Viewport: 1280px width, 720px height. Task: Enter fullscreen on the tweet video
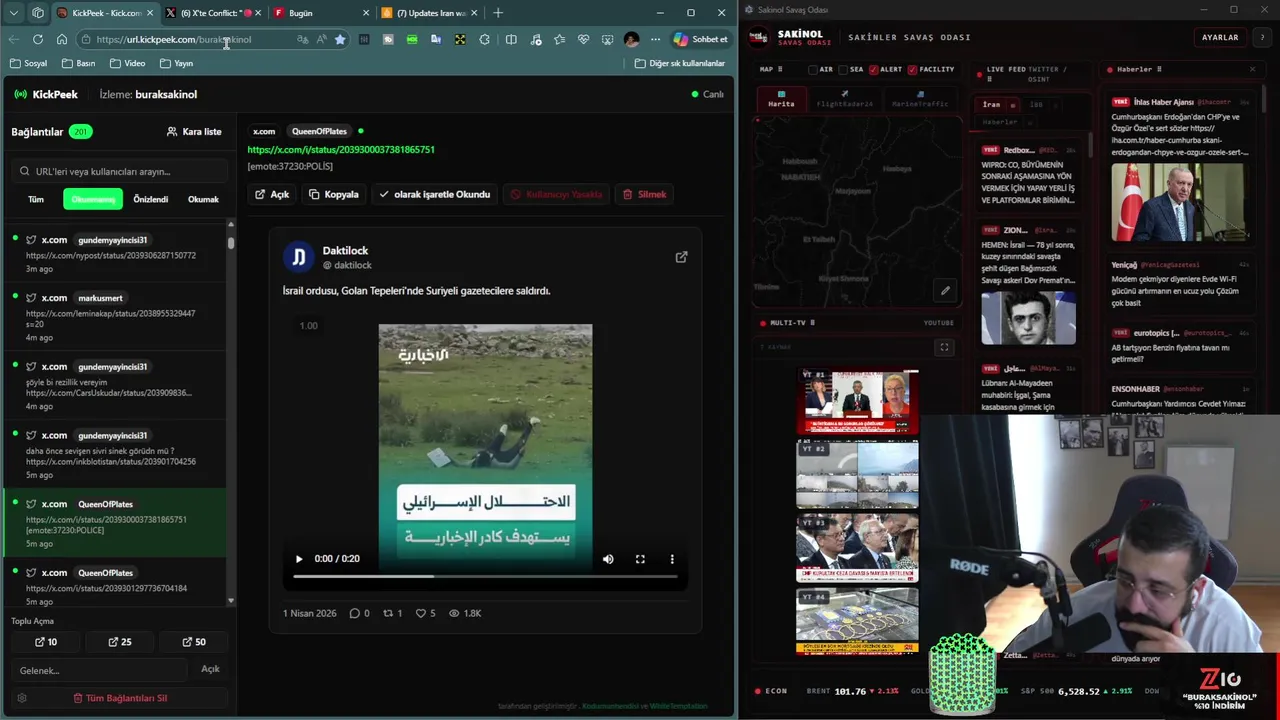640,559
